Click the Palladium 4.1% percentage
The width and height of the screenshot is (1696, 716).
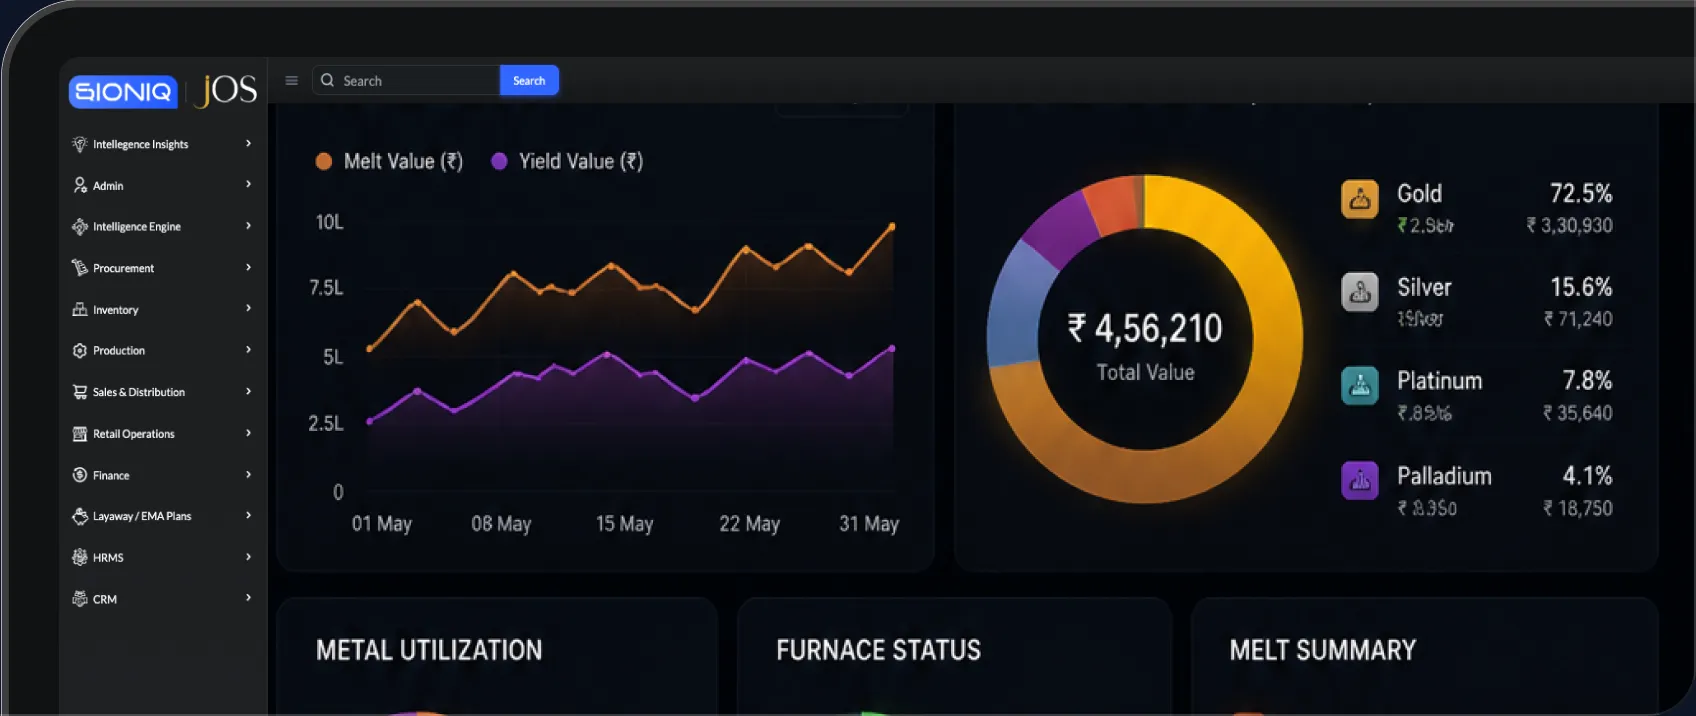coord(1587,475)
